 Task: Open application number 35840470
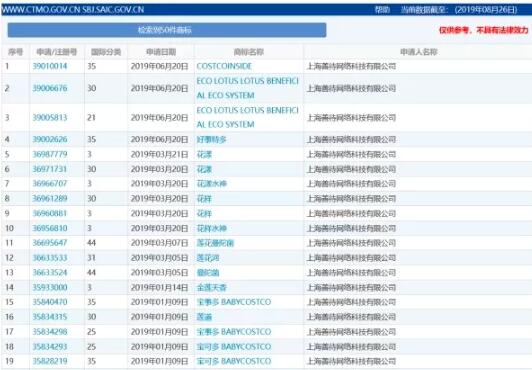tap(50, 302)
